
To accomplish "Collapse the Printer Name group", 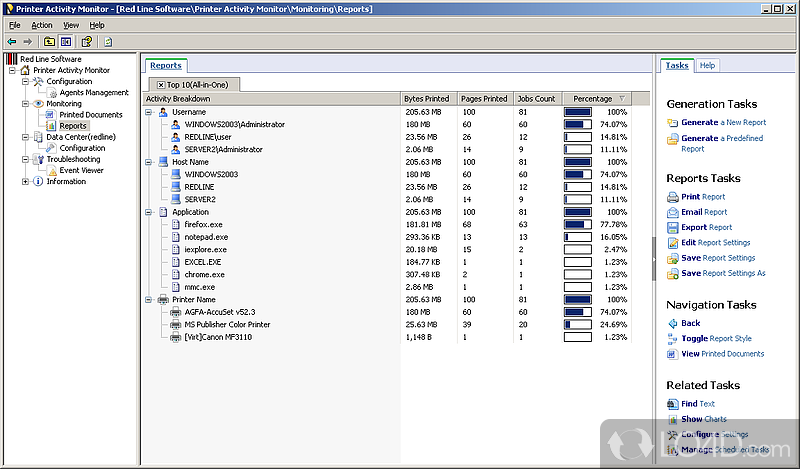I will tap(149, 299).
